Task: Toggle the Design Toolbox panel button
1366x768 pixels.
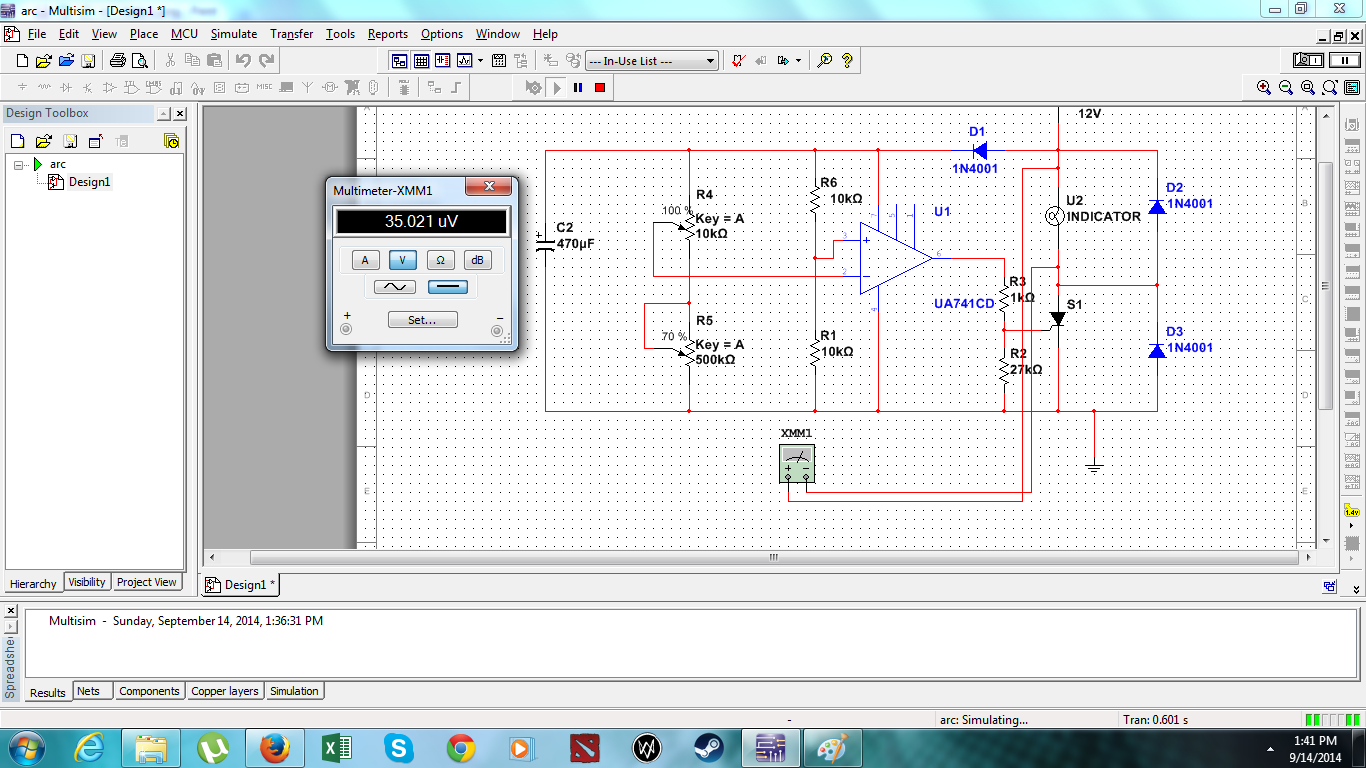Action: 399,60
